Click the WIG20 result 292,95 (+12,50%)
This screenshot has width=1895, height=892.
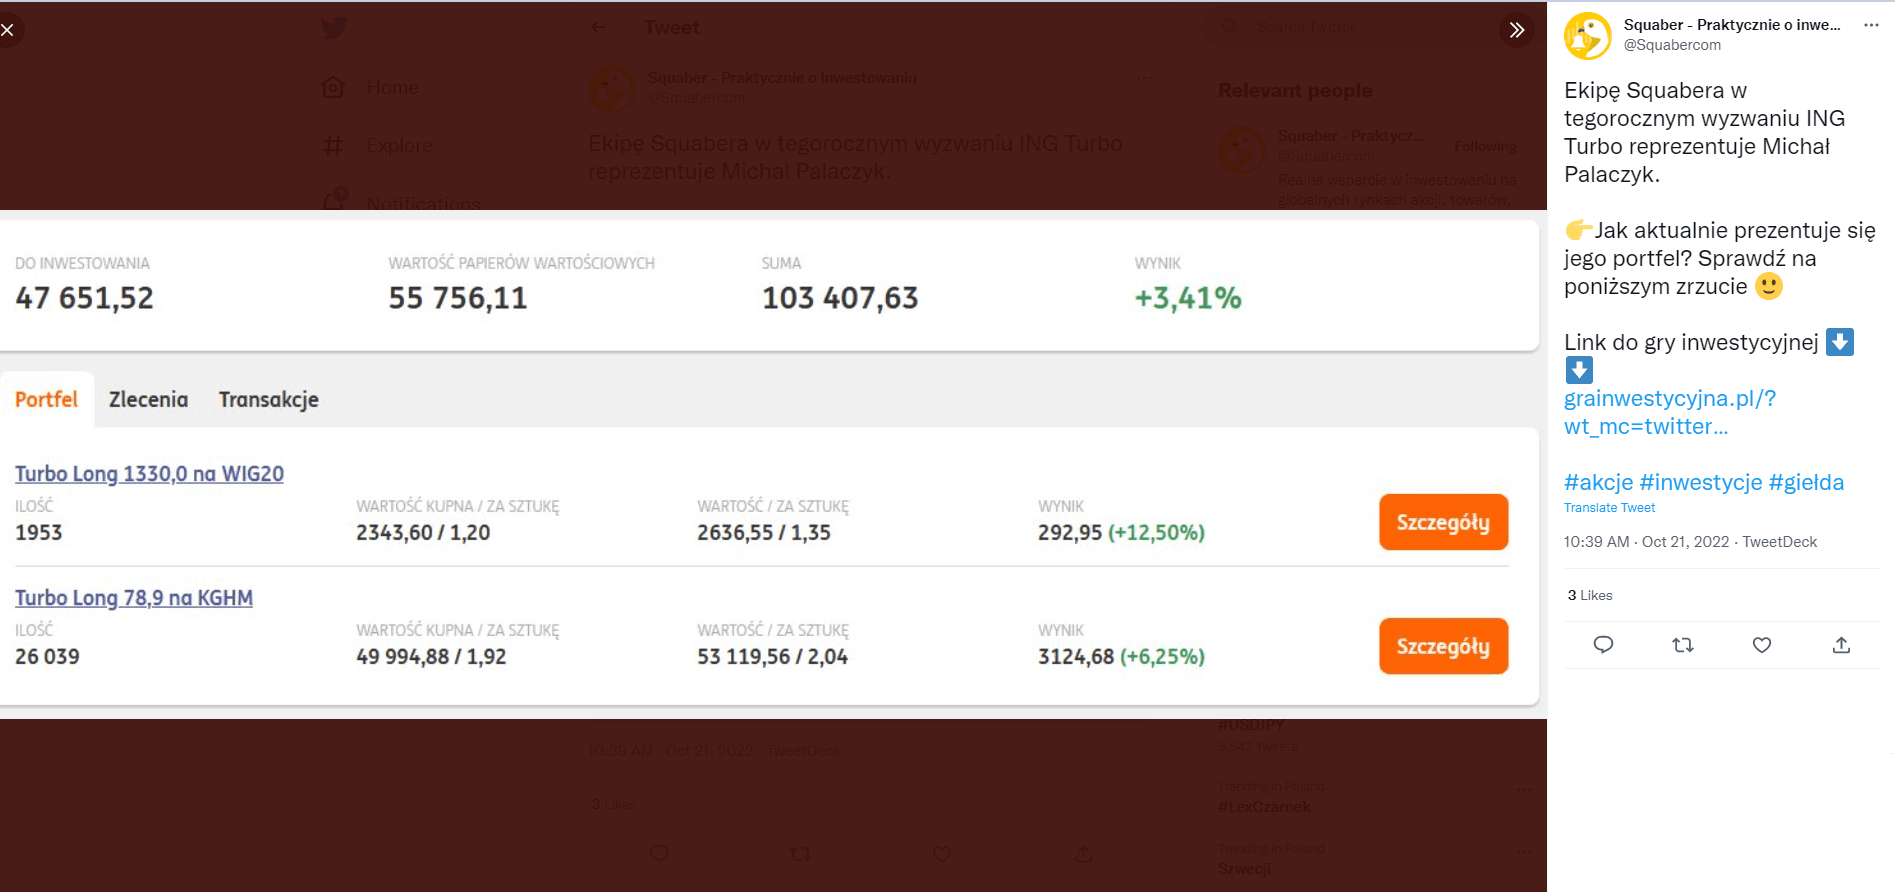1121,532
